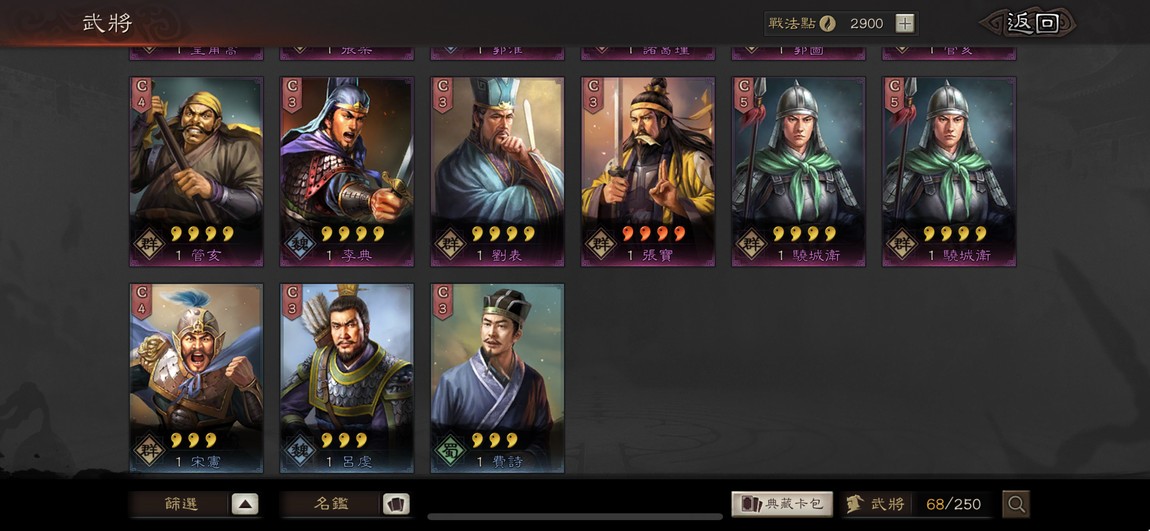Click the 群 faction badge on 管亥 card

[x=149, y=245]
